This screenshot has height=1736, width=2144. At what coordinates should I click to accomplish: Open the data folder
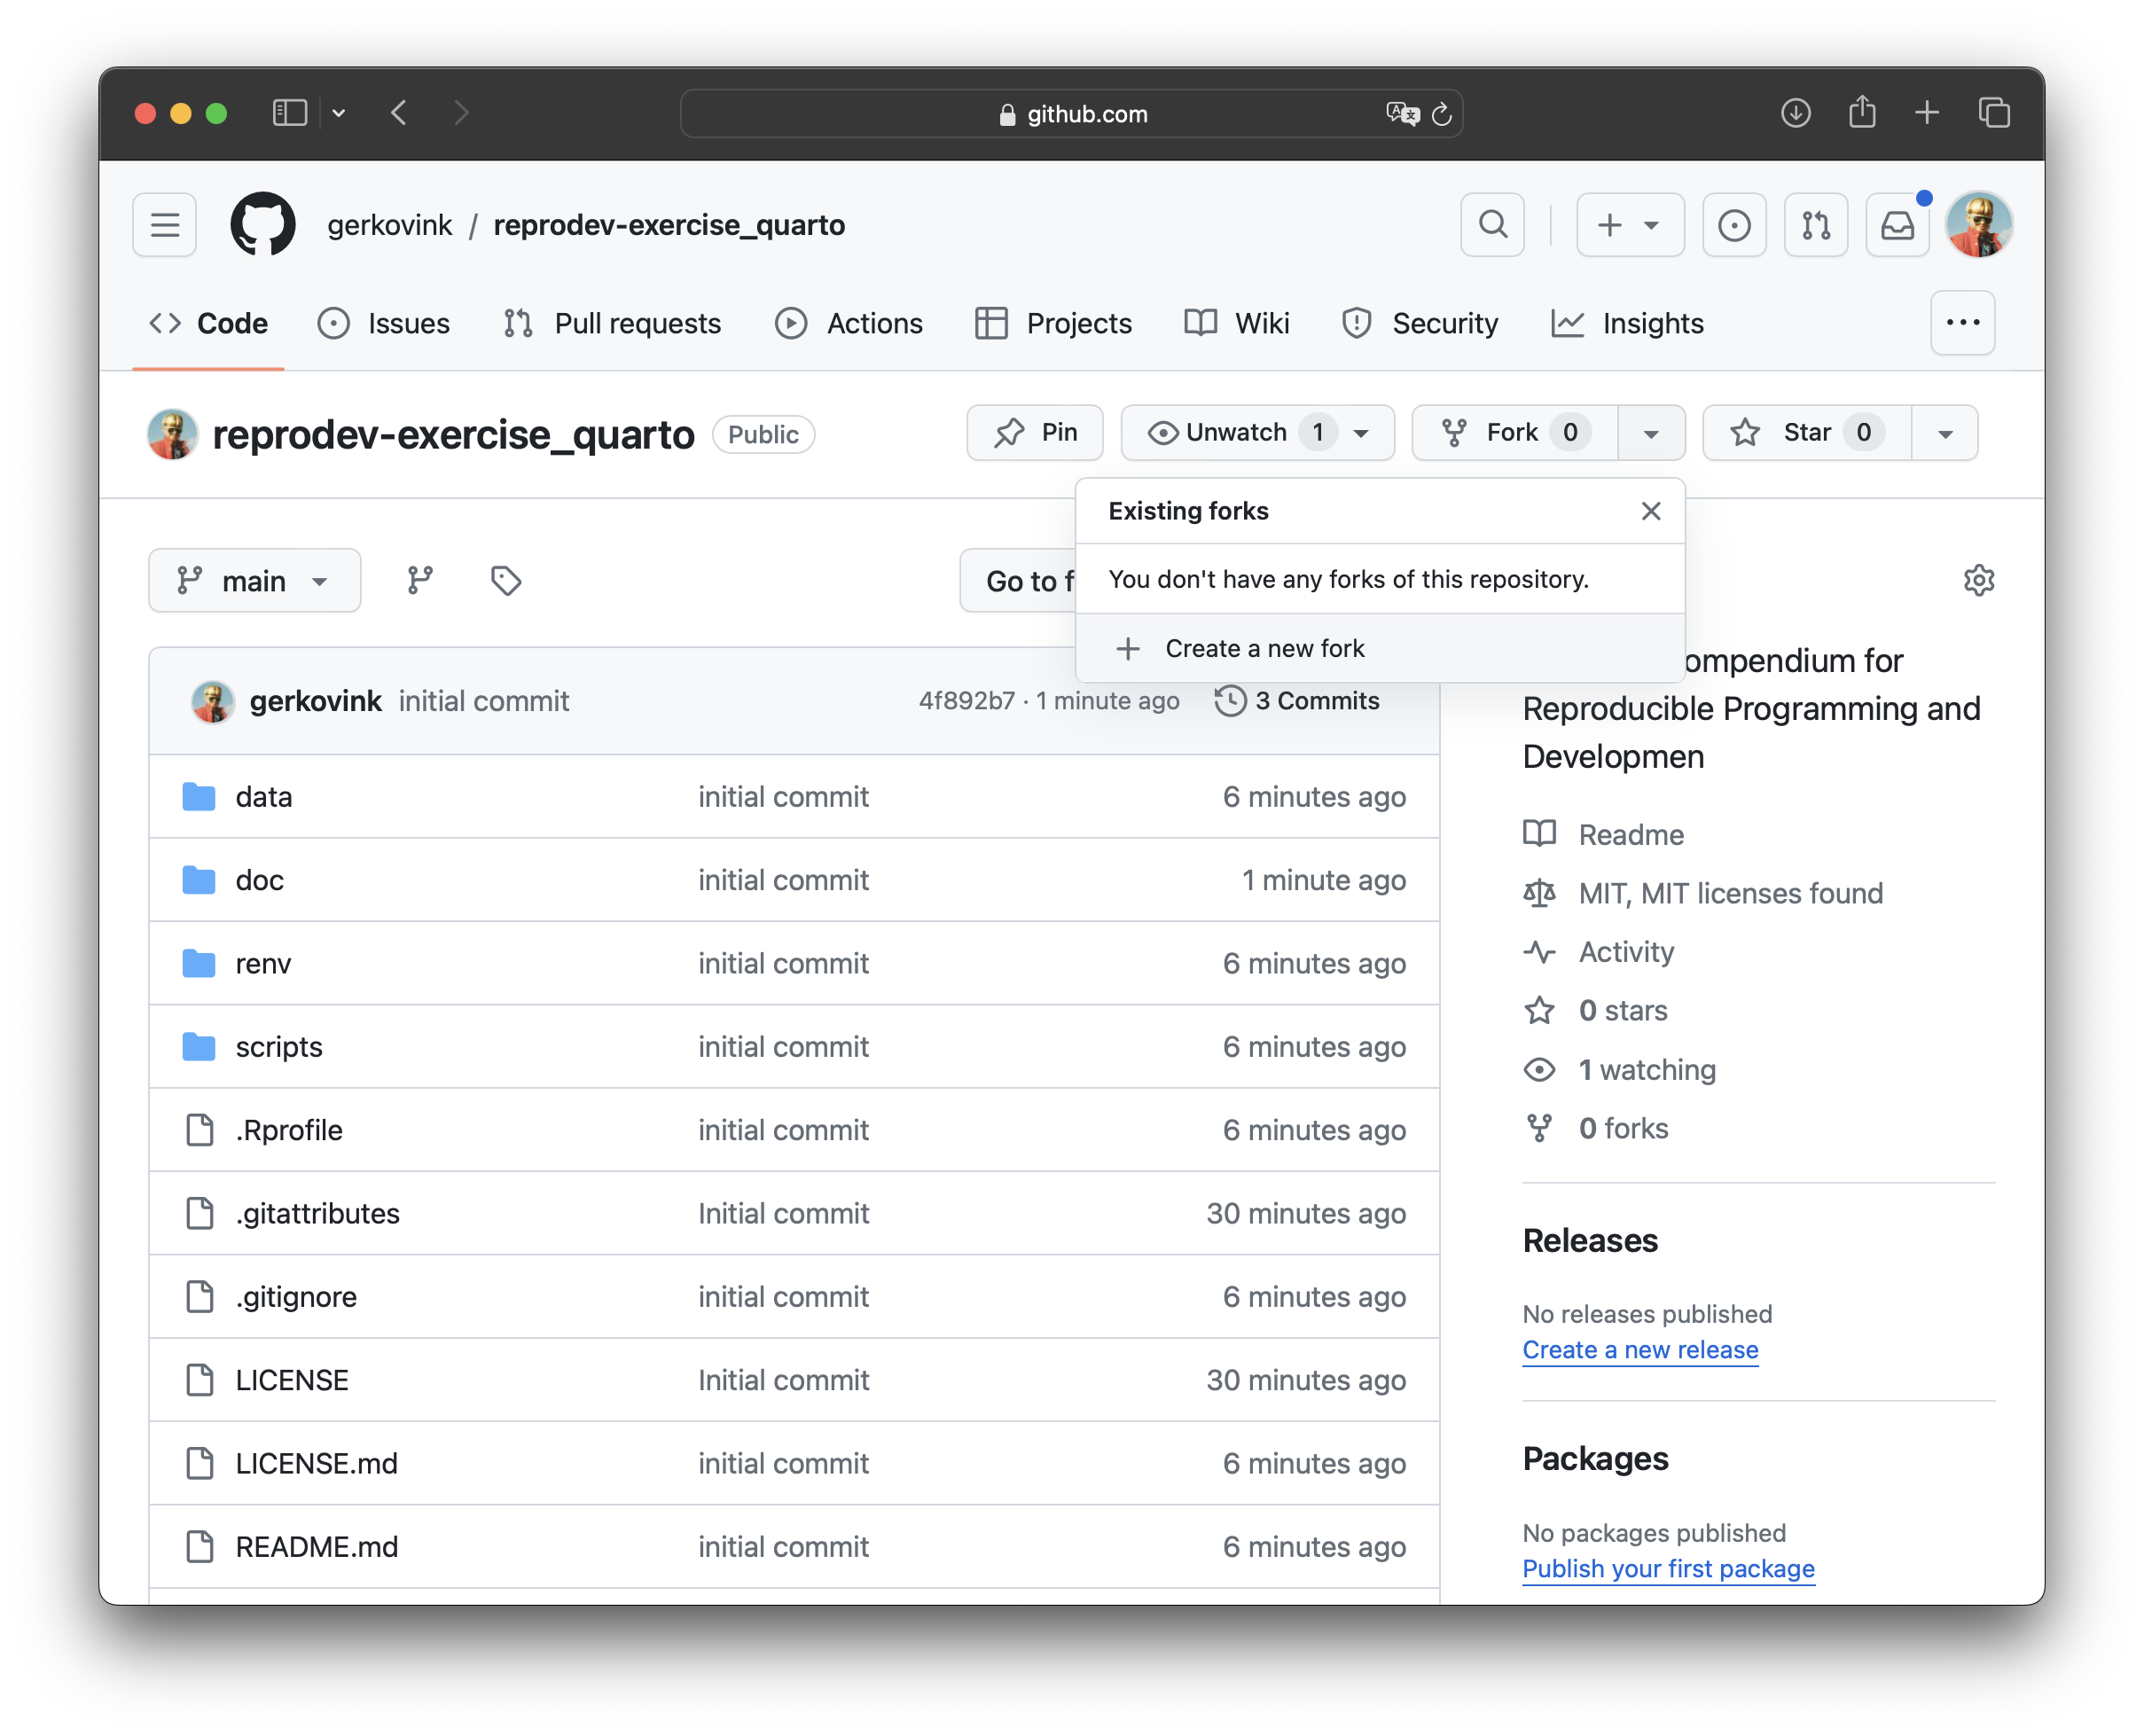tap(264, 797)
